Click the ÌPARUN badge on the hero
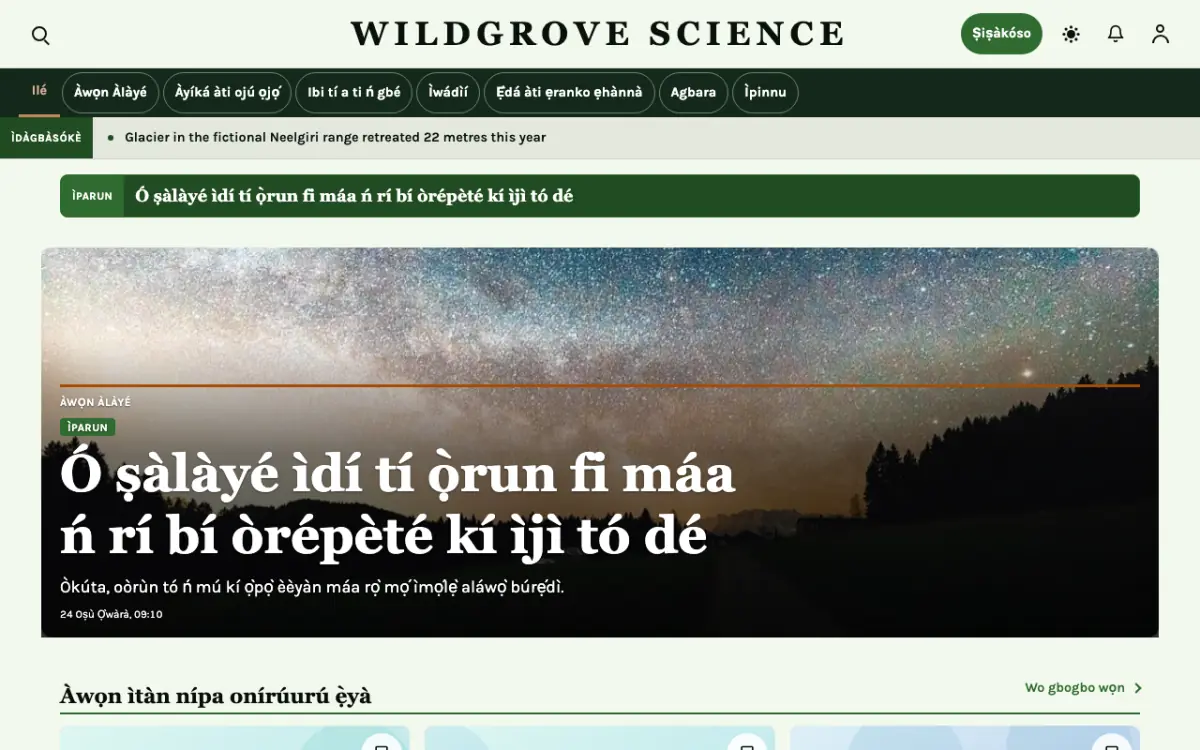 click(88, 427)
